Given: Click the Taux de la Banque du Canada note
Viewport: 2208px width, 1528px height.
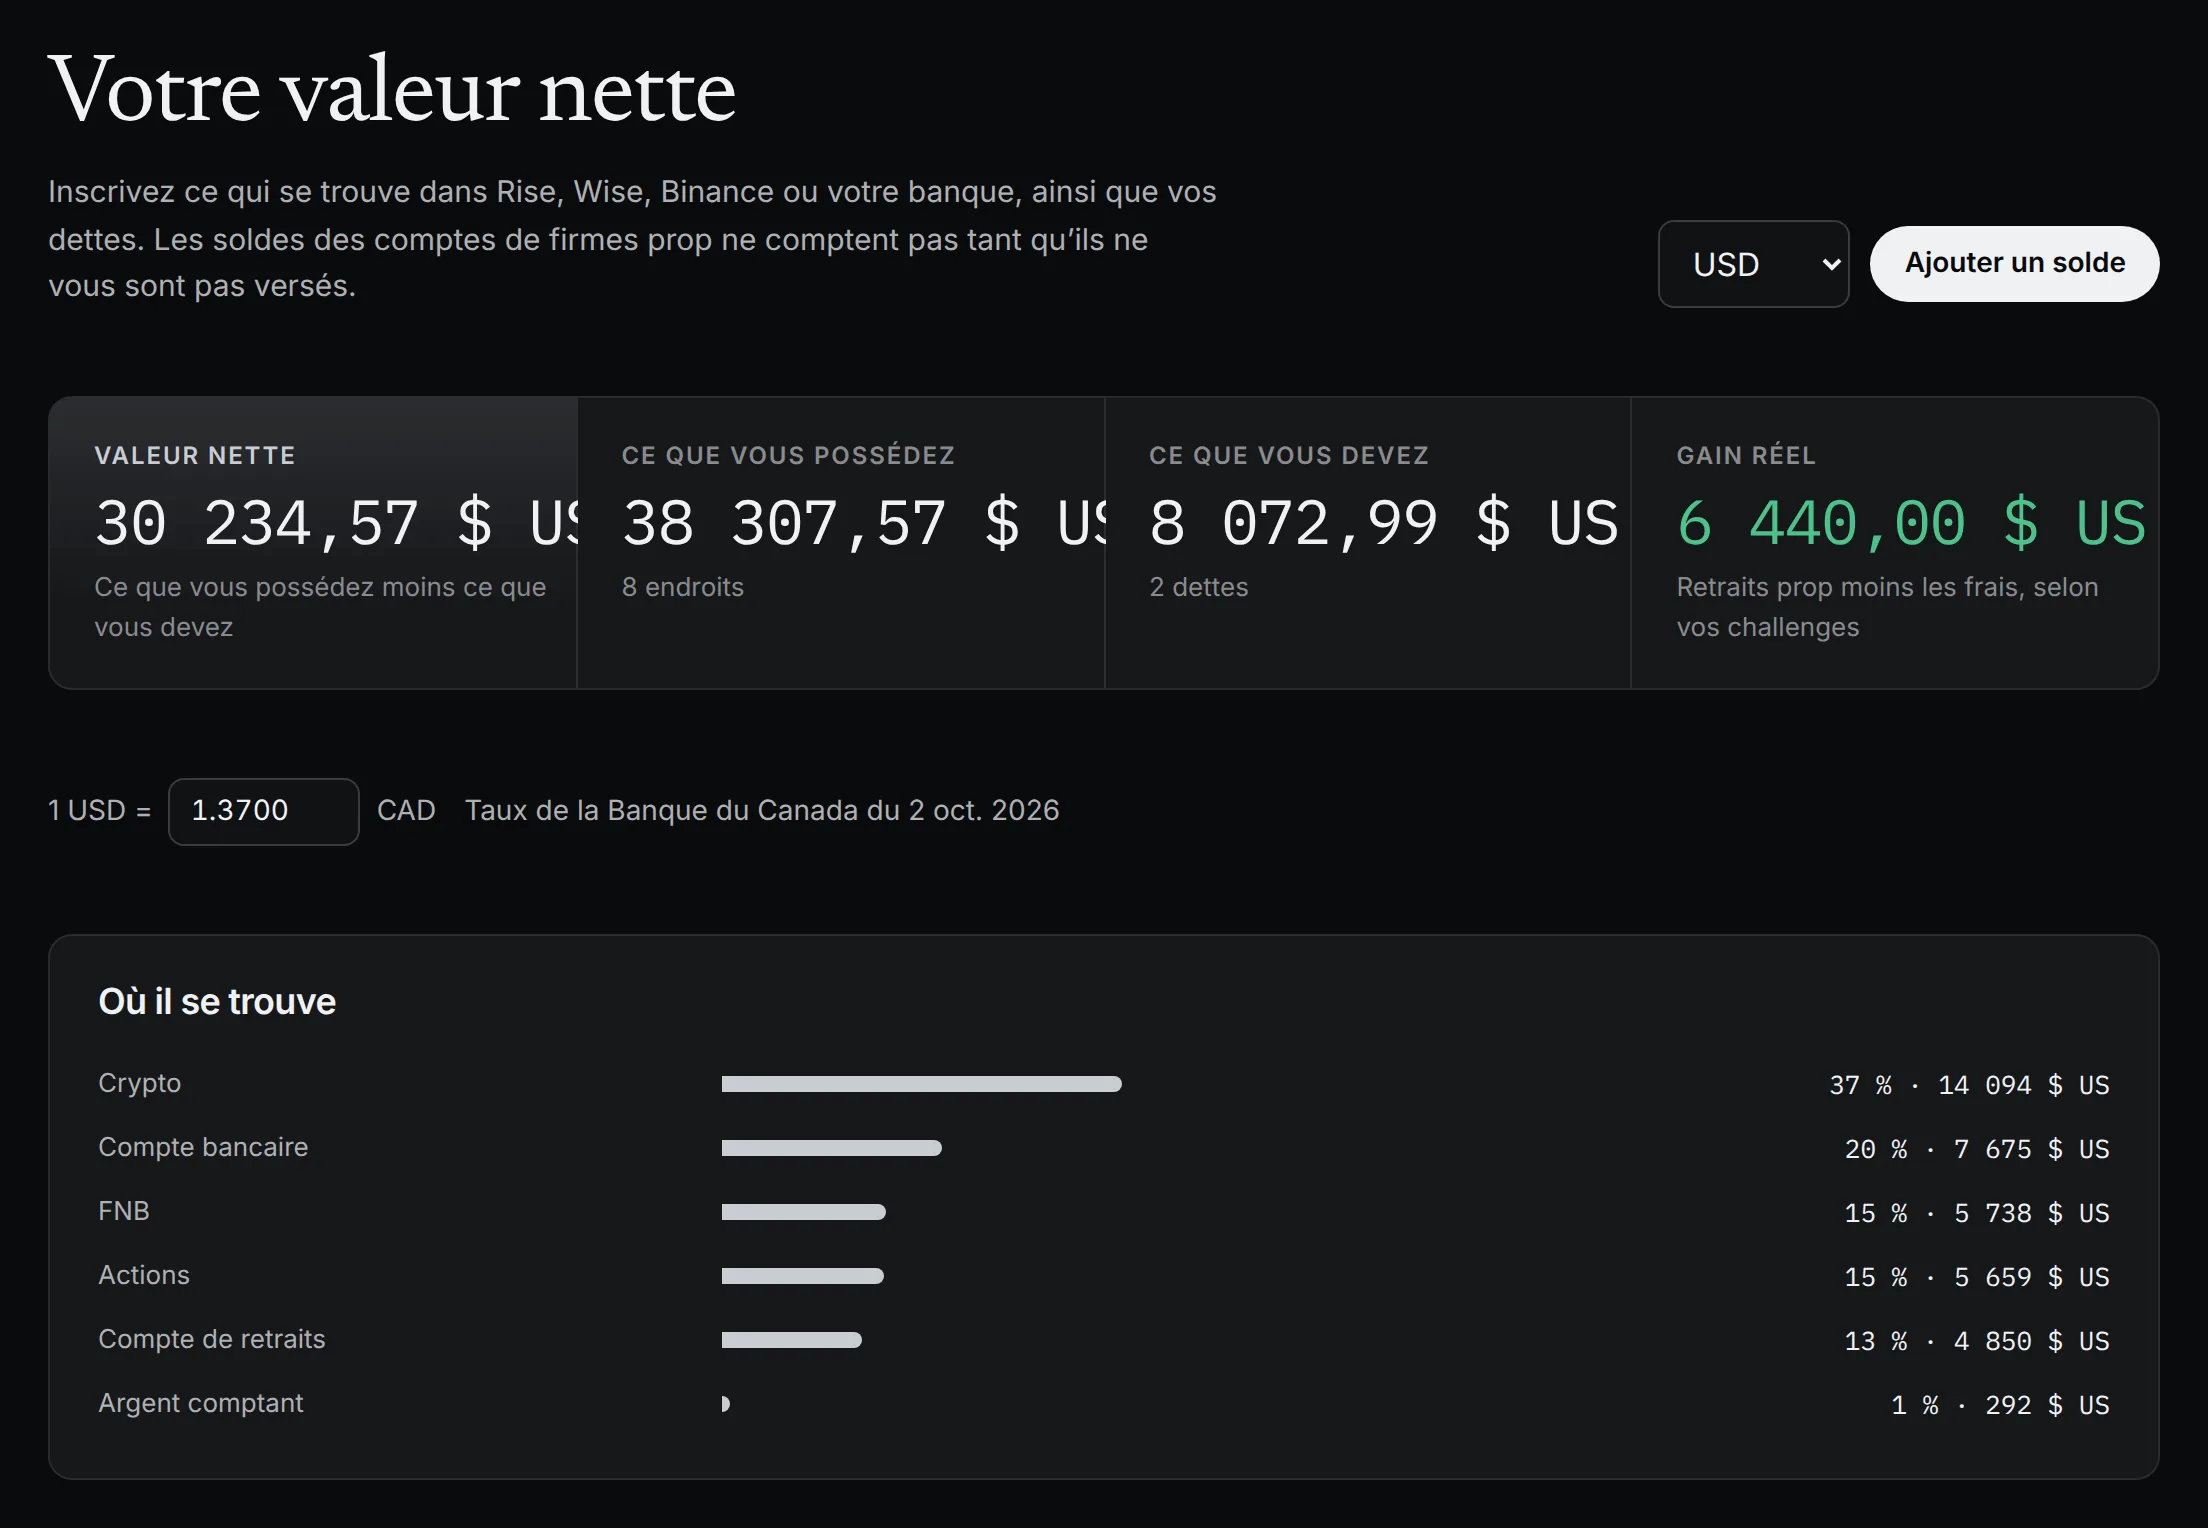Looking at the screenshot, I should coord(762,810).
